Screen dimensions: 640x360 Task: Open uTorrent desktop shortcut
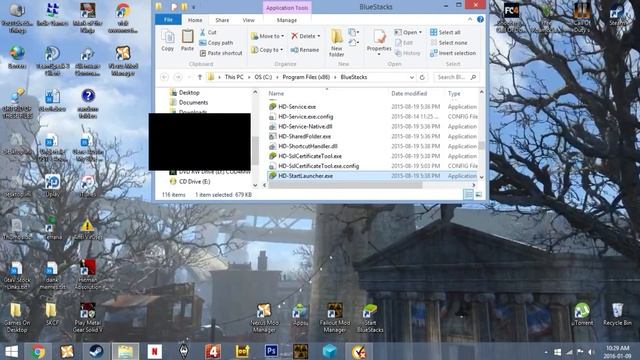pos(582,315)
